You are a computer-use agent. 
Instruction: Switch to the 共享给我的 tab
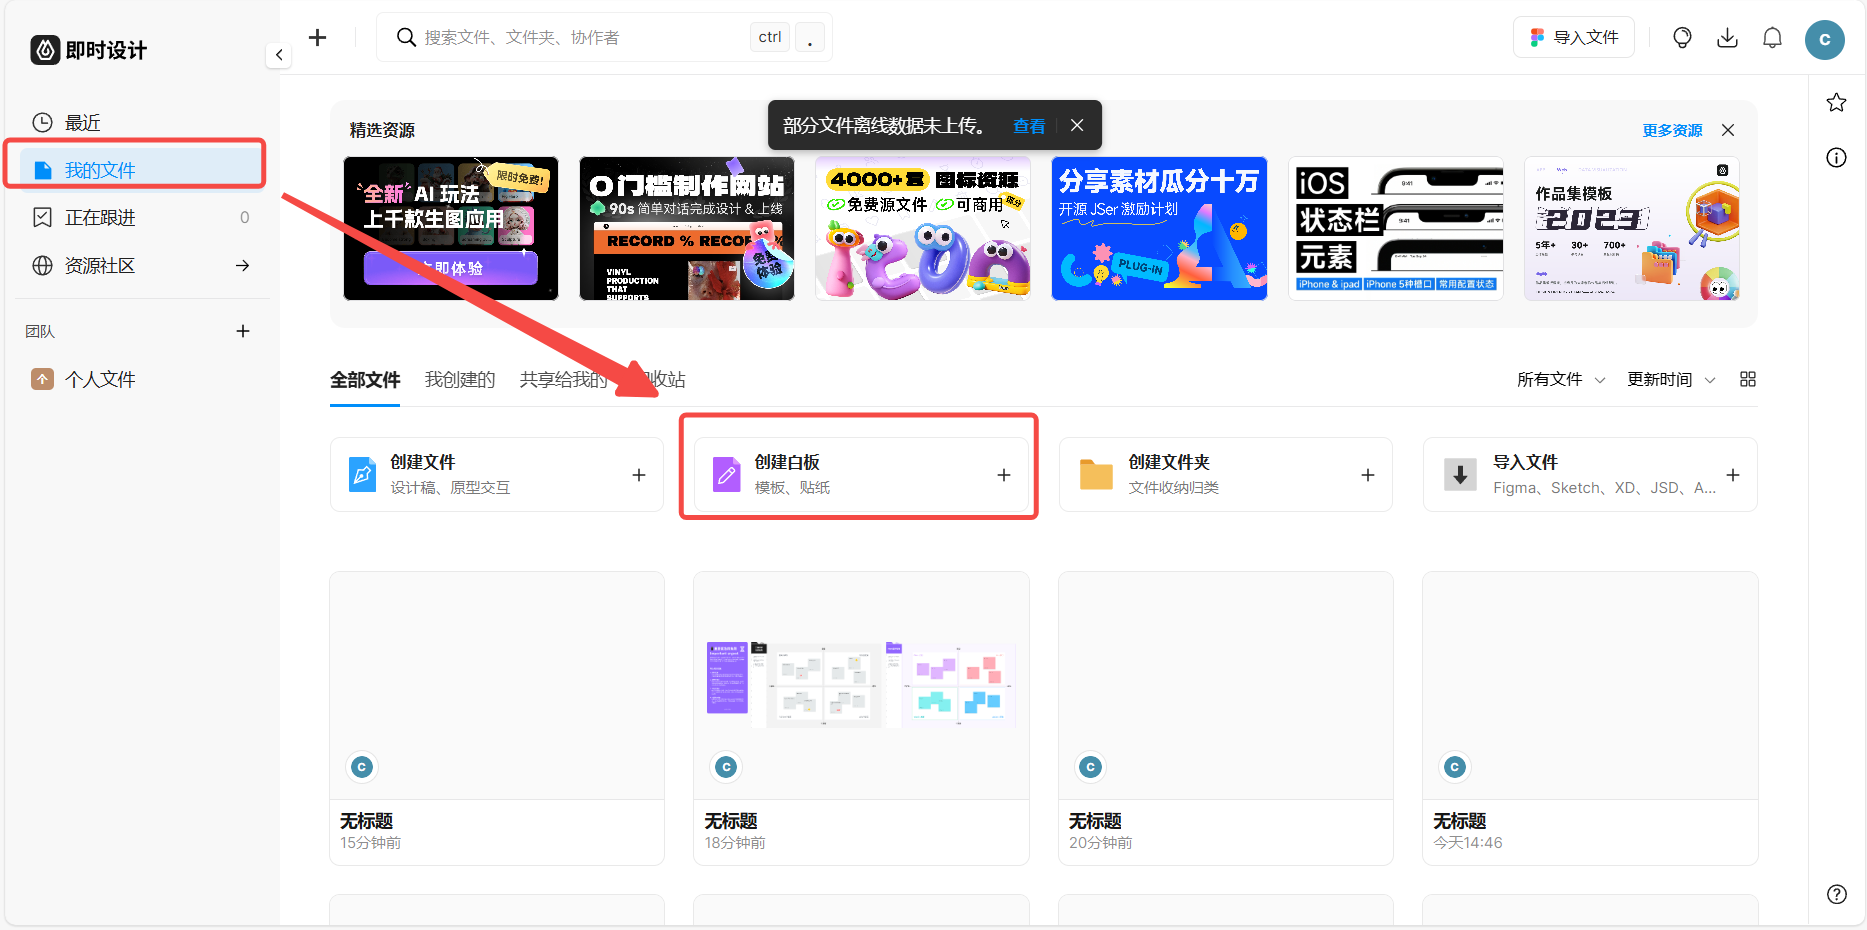tap(563, 379)
